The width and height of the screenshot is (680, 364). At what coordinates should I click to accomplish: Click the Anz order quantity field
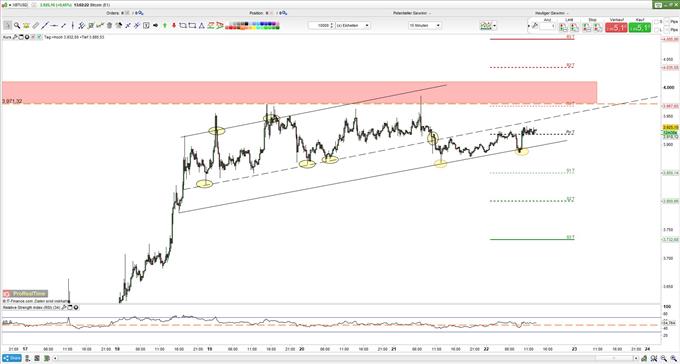click(x=548, y=26)
